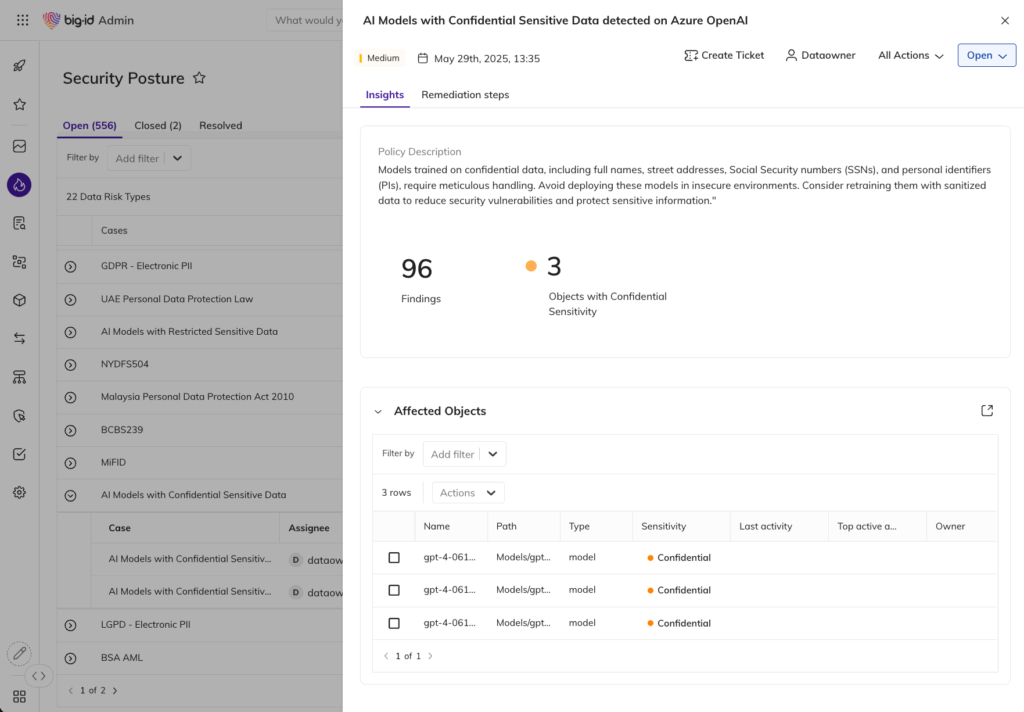
Task: Open the settings gear in left sidebar
Action: pyautogui.click(x=19, y=492)
